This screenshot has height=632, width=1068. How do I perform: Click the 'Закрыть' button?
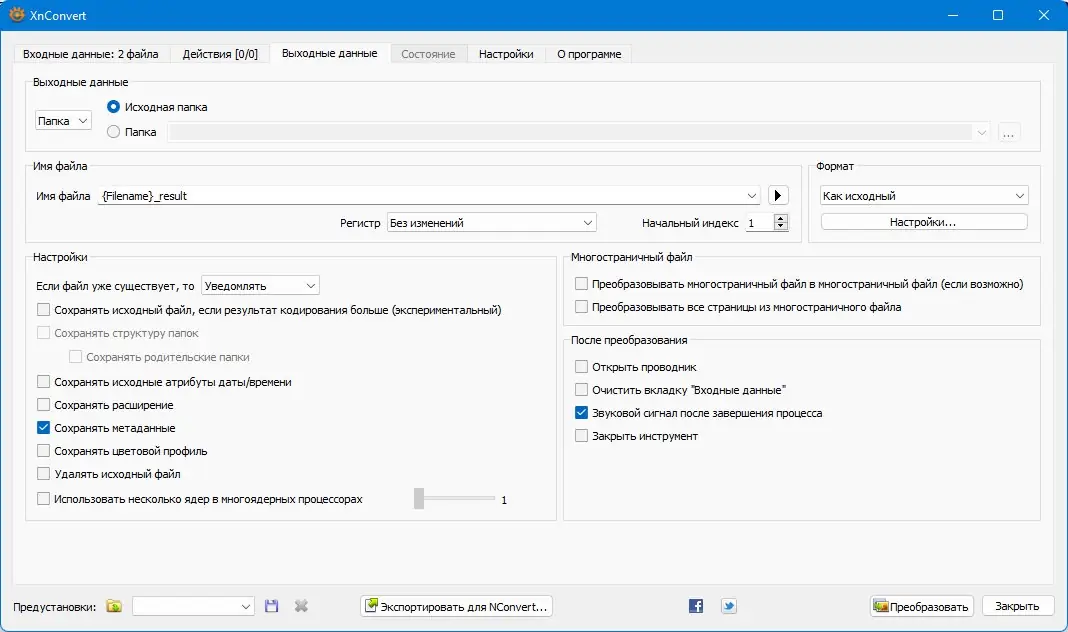click(x=1018, y=606)
